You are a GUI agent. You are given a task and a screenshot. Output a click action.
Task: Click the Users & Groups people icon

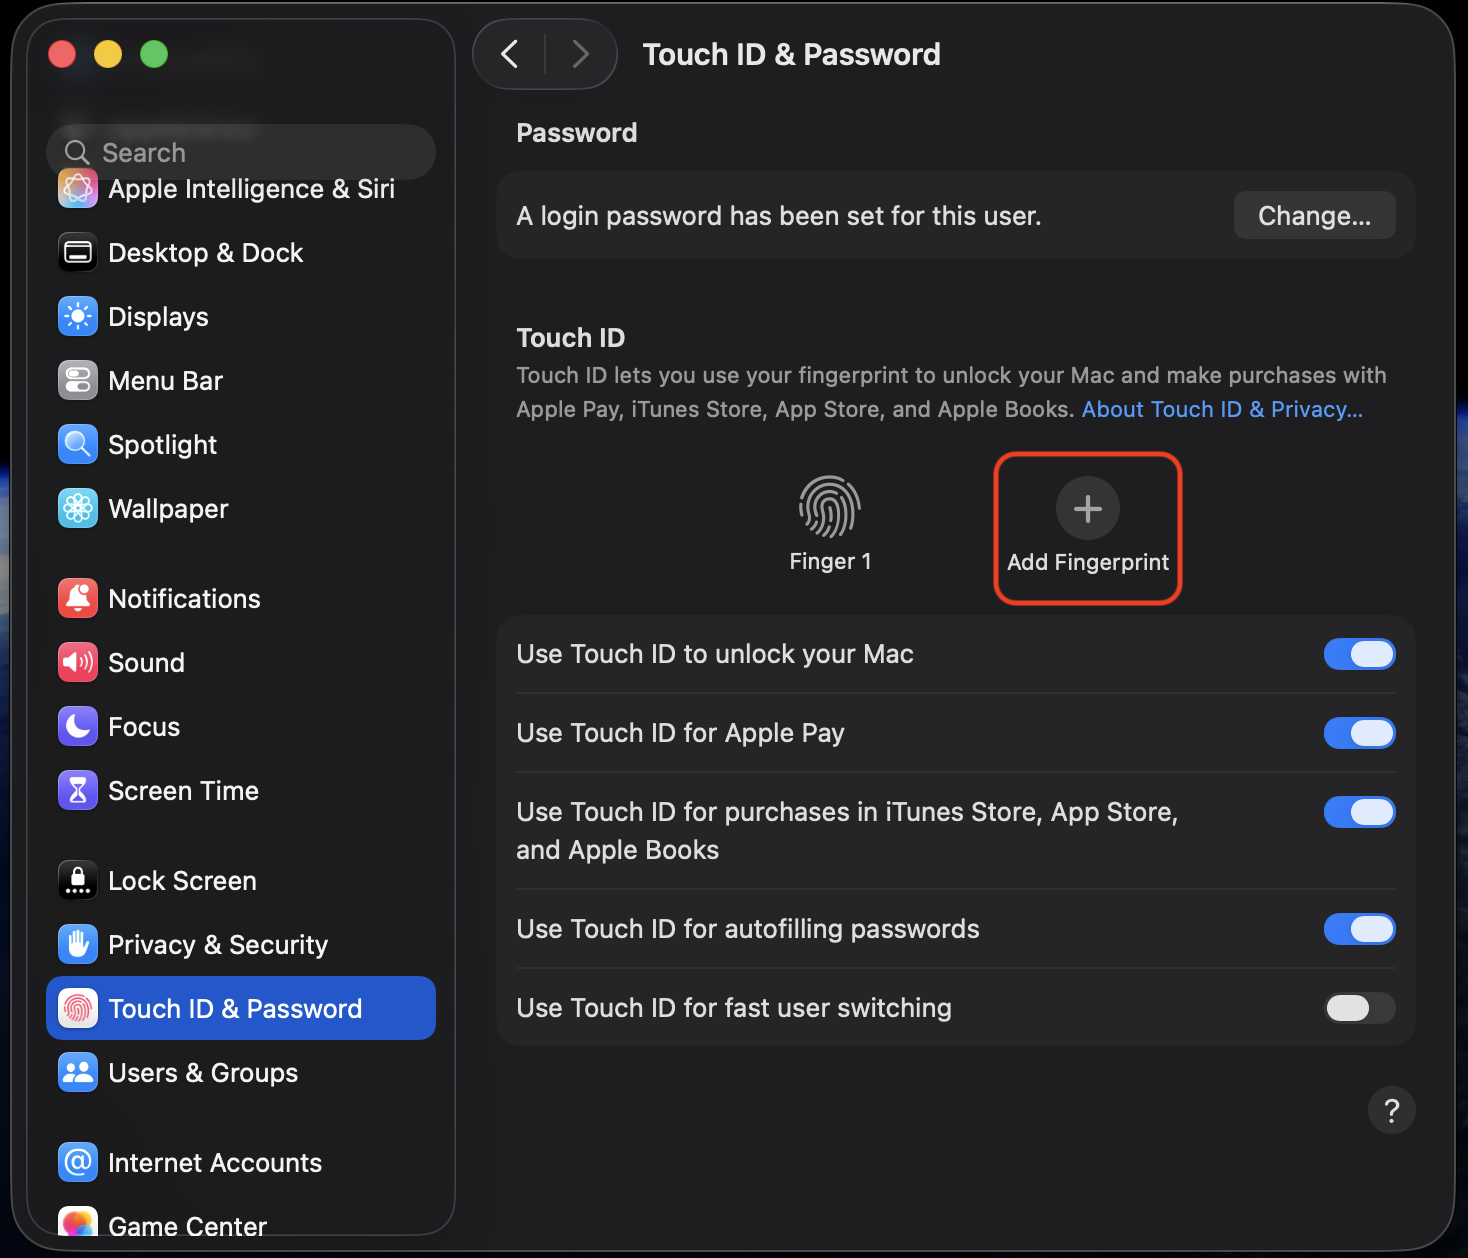pos(78,1073)
